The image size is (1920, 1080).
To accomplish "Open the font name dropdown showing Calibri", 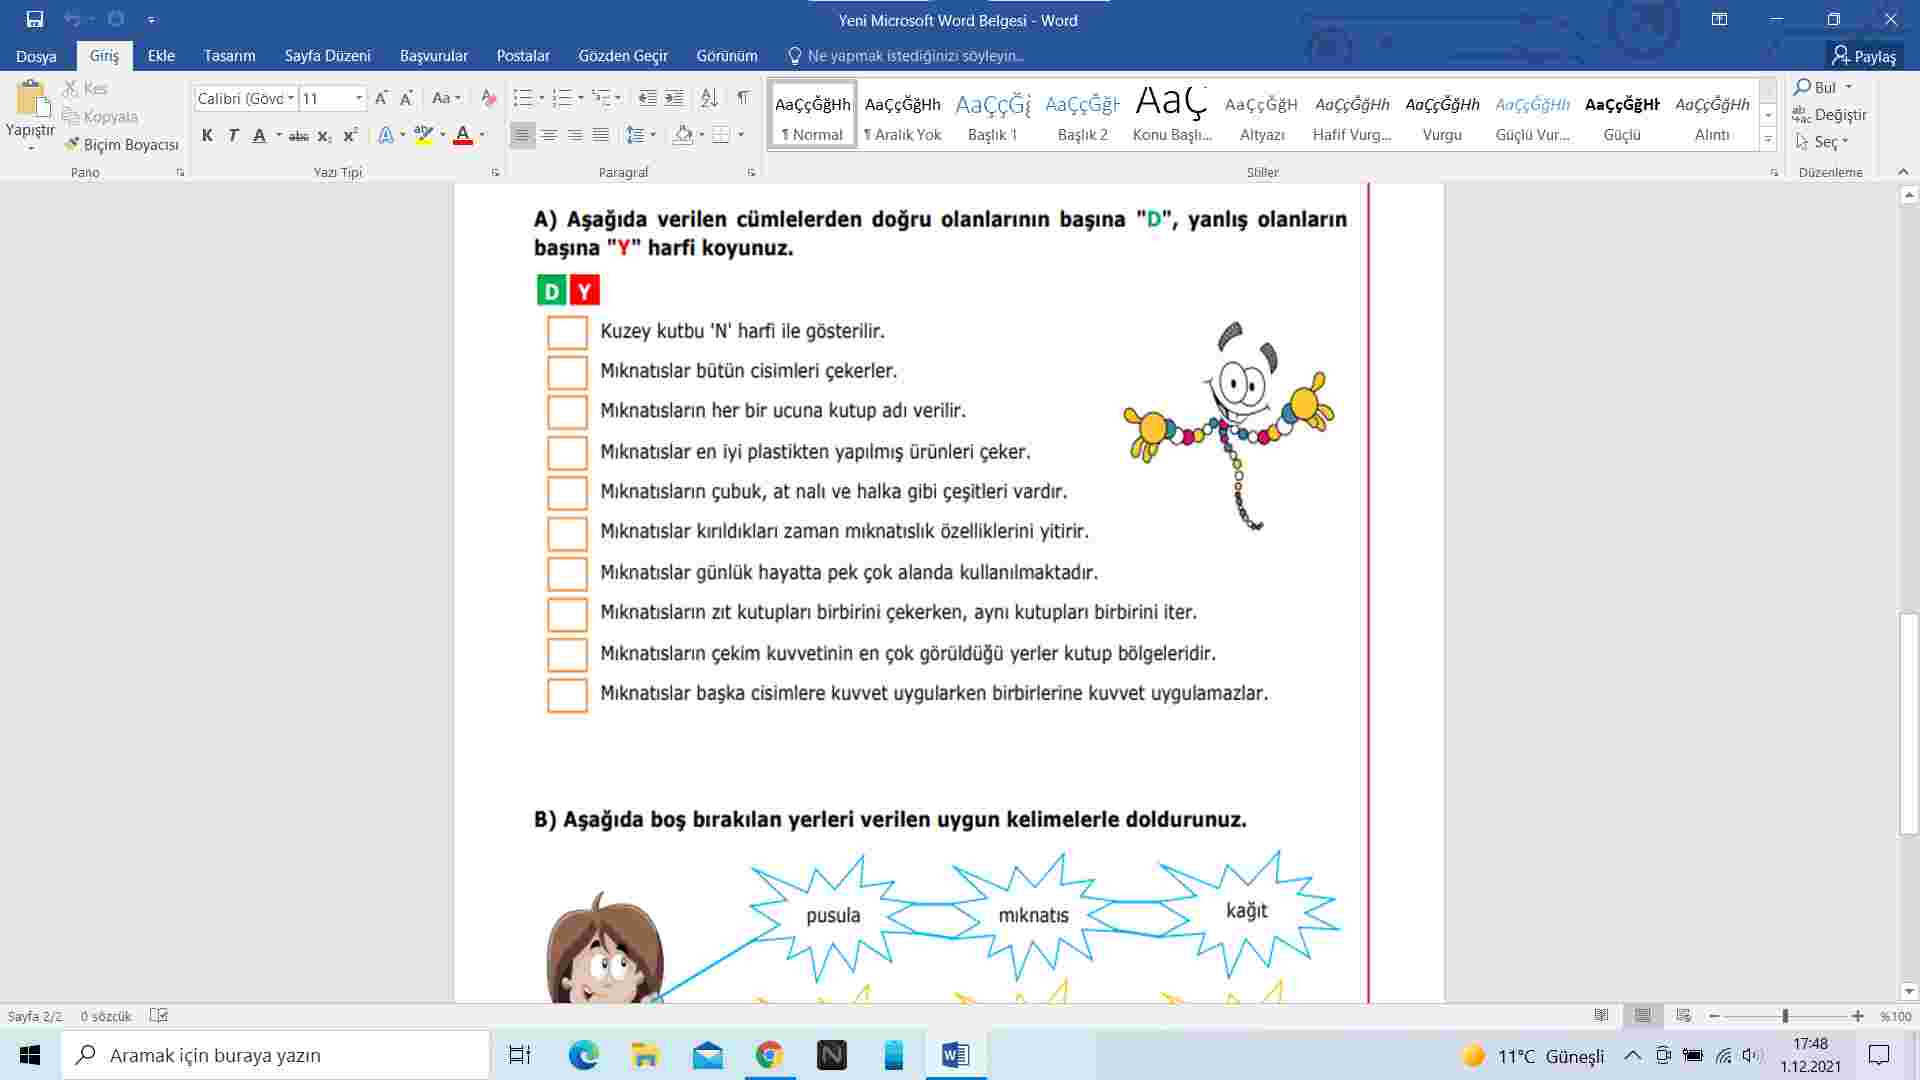I will point(291,98).
